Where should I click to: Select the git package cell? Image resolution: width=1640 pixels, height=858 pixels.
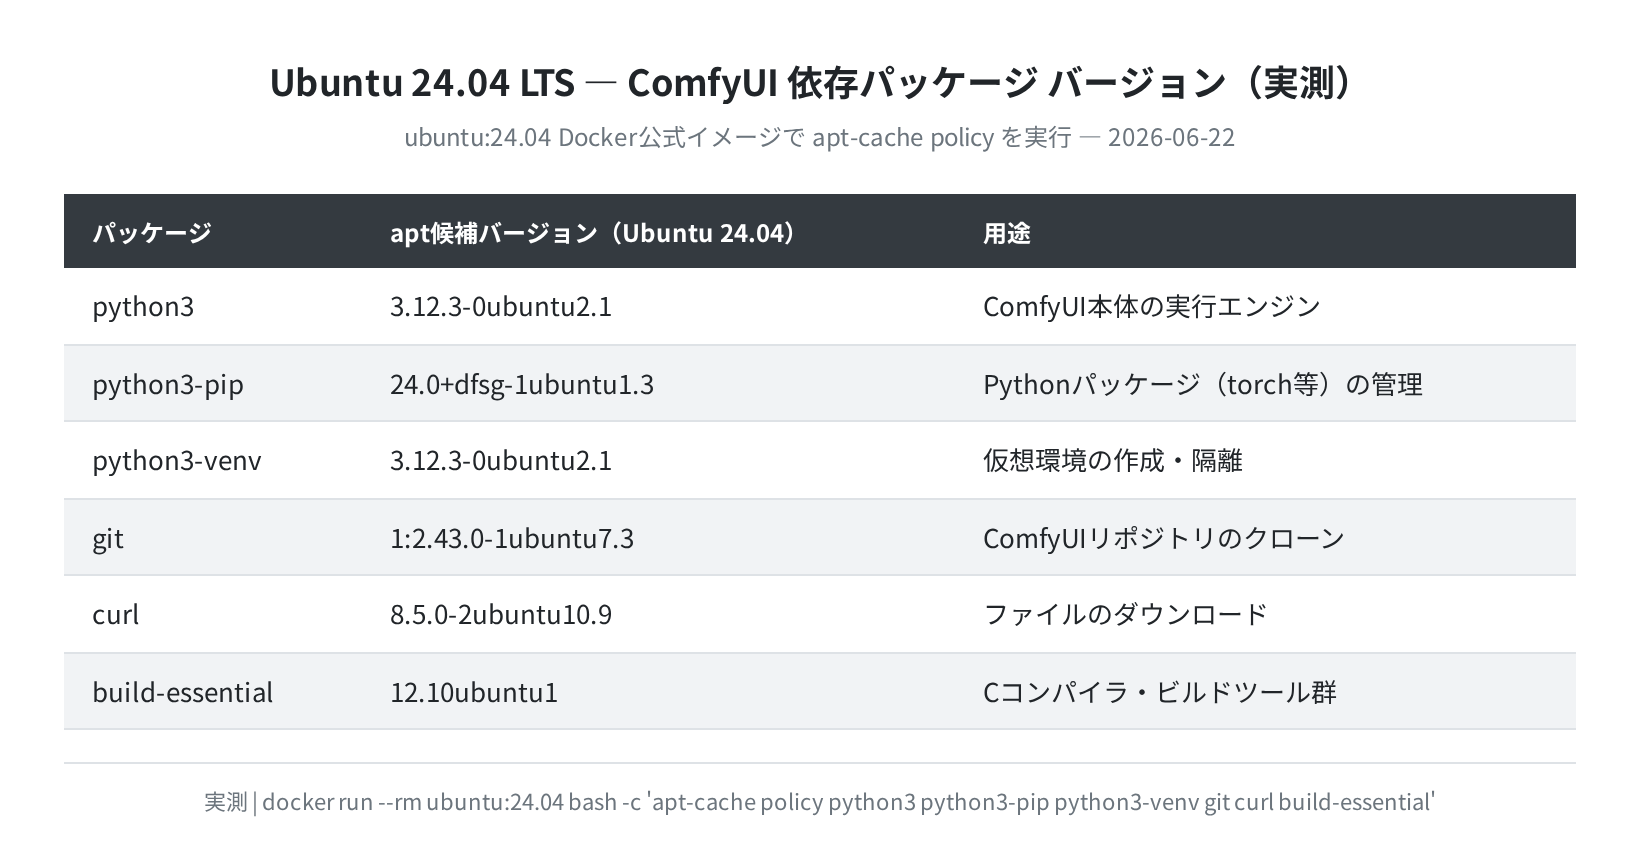(x=108, y=539)
